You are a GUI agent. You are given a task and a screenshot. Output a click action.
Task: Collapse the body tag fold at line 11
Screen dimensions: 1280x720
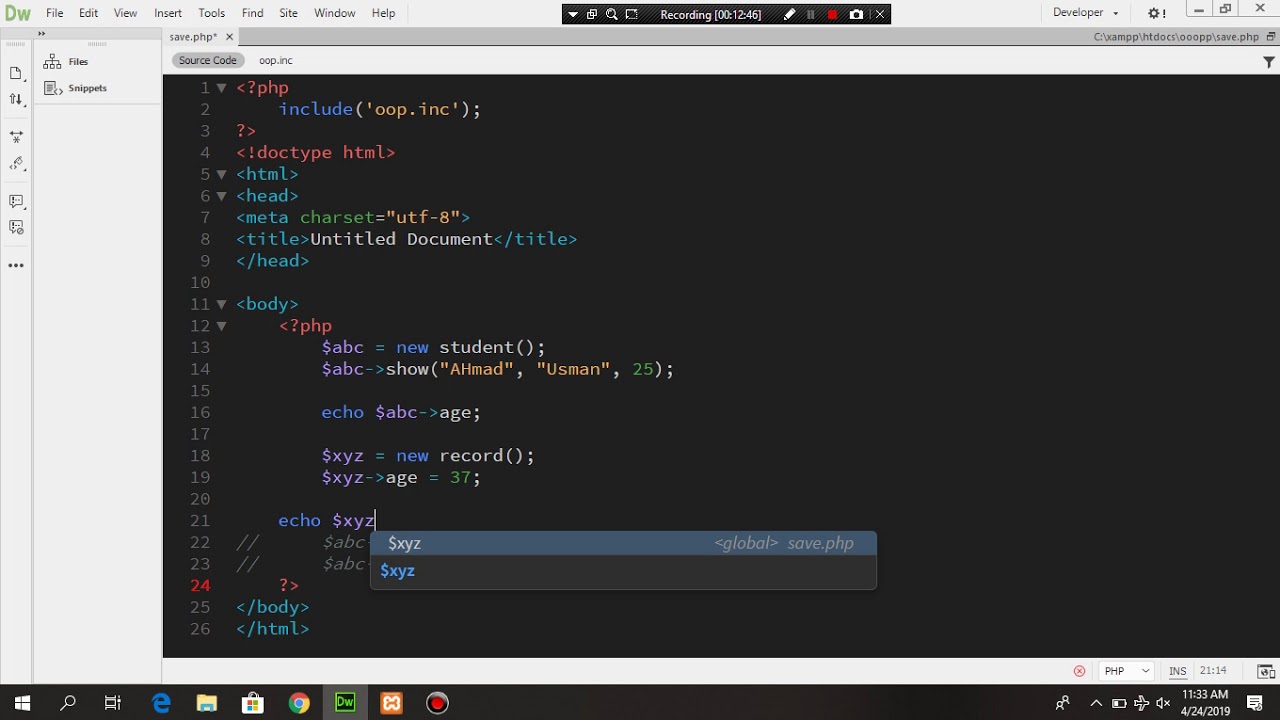(221, 304)
